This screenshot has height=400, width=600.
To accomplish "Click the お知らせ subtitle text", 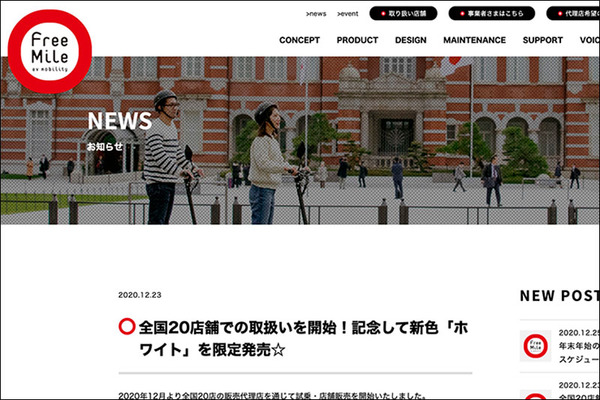I will click(x=104, y=146).
